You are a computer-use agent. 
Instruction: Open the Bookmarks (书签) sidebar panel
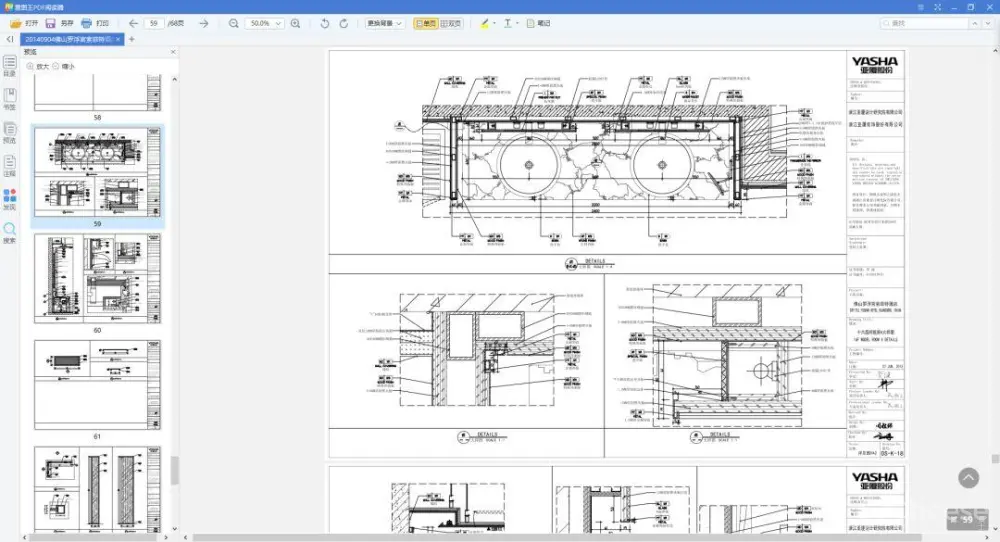(x=10, y=95)
